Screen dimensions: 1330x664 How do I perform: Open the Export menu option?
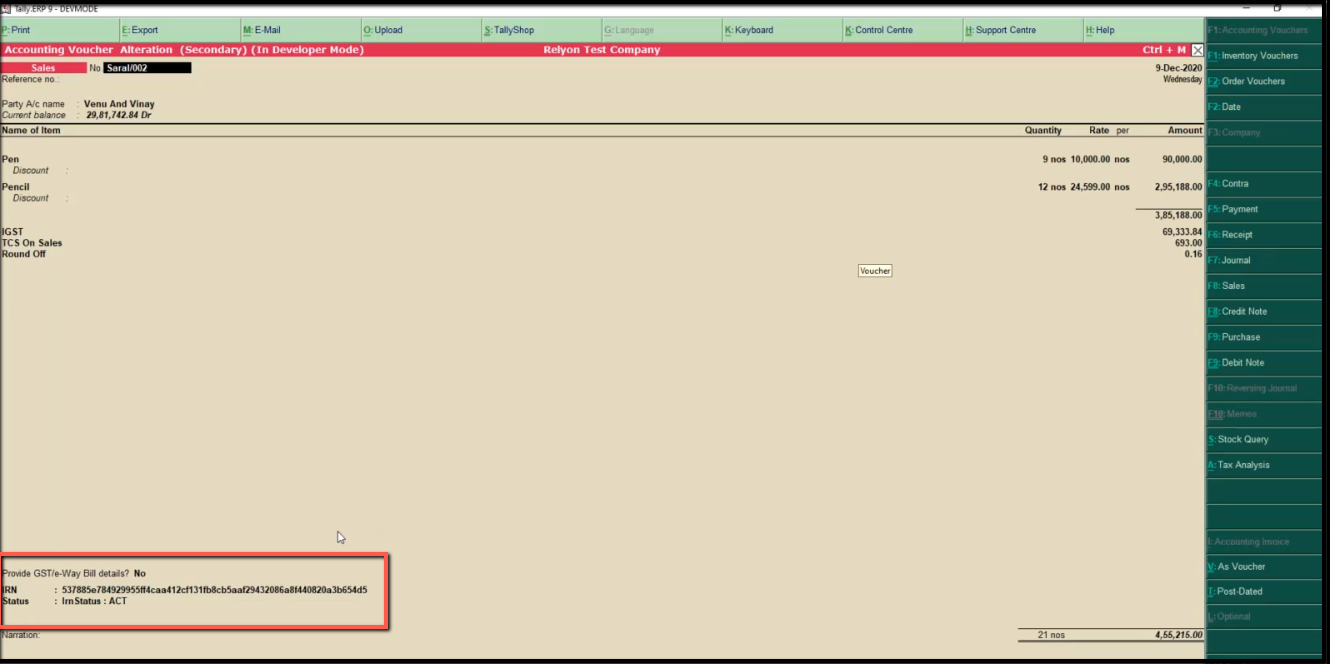(x=180, y=30)
